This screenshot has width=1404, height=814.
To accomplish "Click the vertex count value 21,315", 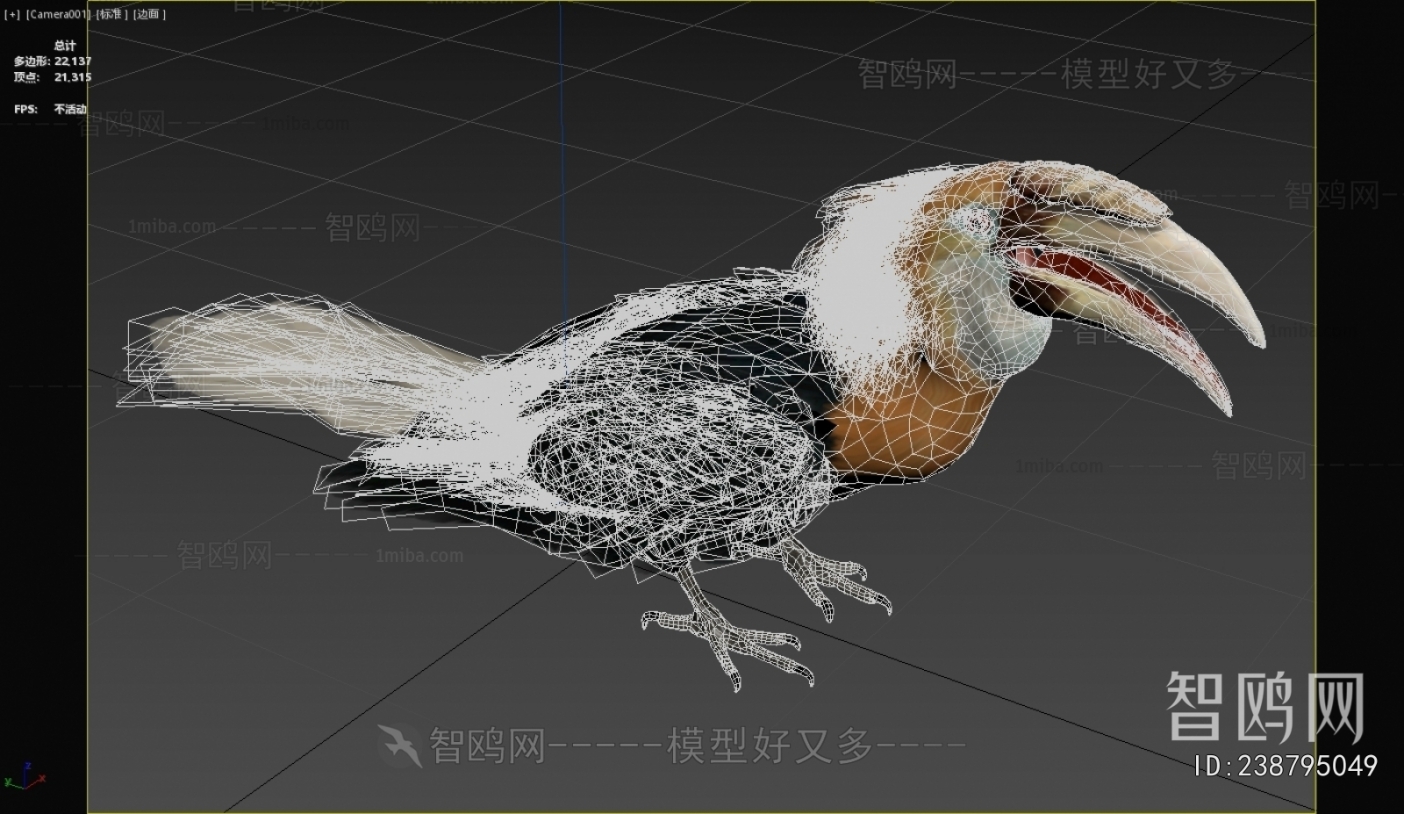I will [x=73, y=77].
